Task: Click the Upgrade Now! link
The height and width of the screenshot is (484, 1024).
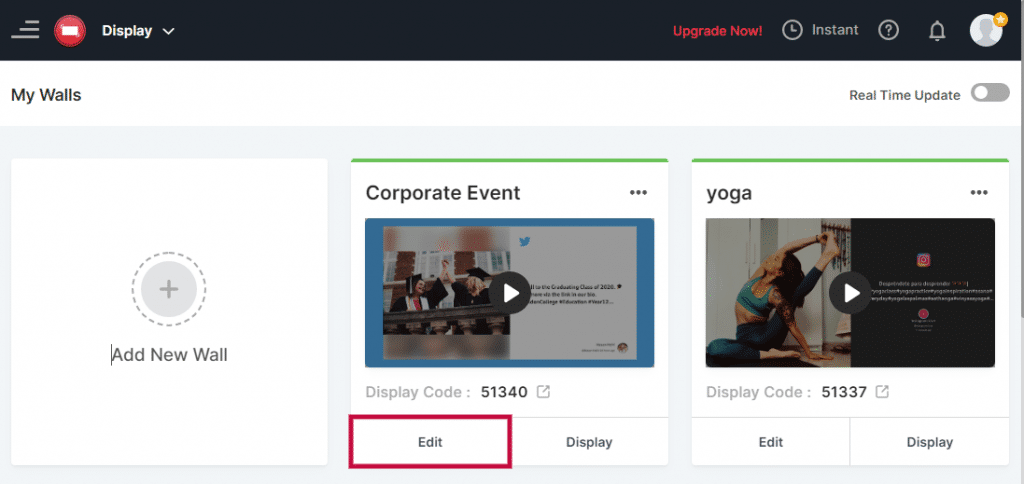Action: tap(717, 31)
